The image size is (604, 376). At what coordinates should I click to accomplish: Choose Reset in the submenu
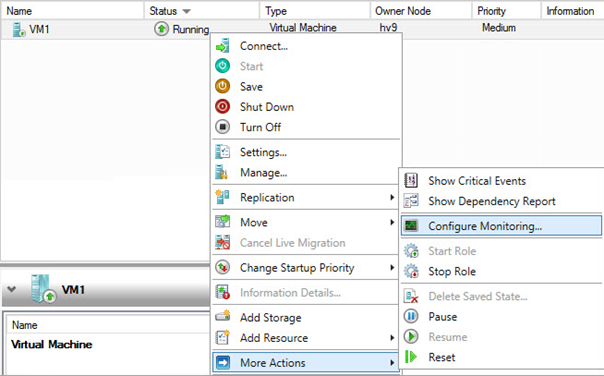tap(442, 357)
